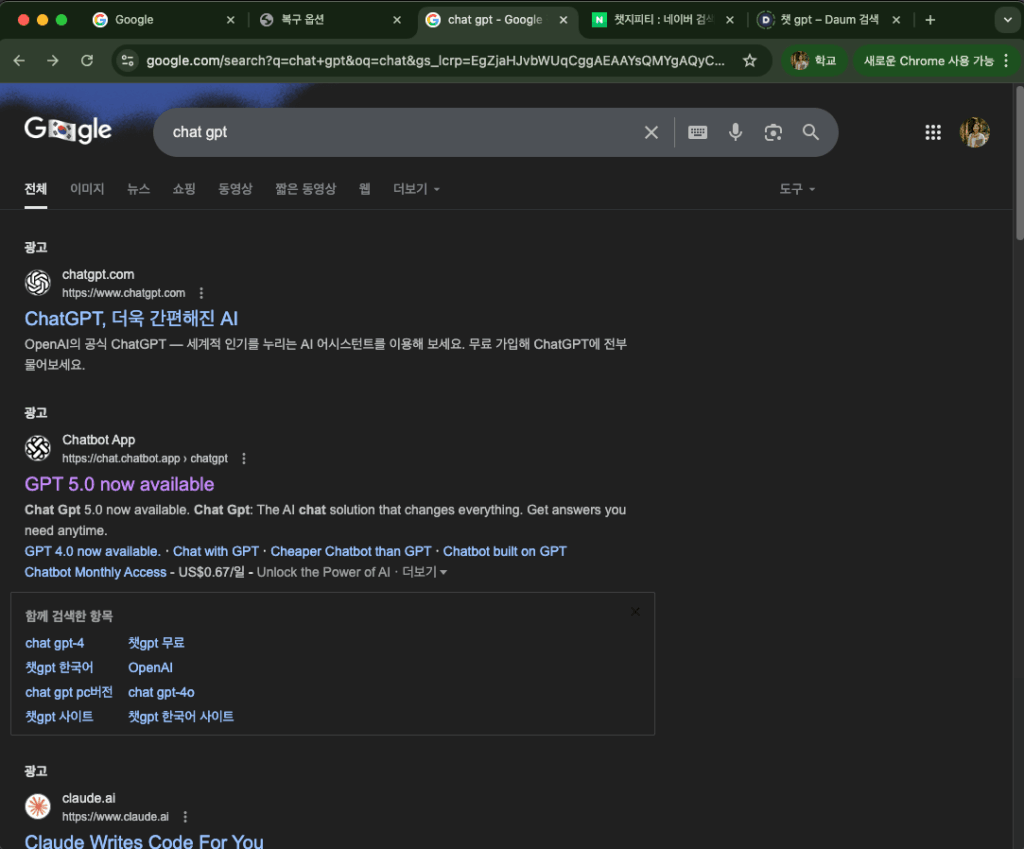The height and width of the screenshot is (849, 1024).
Task: Switch to the 챗 gpt Daum 검색 tab
Action: coord(829,20)
